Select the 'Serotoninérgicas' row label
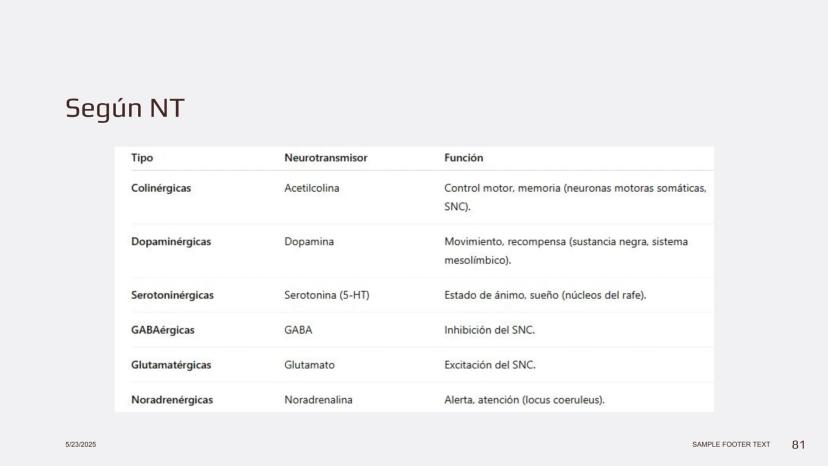Image resolution: width=828 pixels, height=466 pixels. click(172, 295)
